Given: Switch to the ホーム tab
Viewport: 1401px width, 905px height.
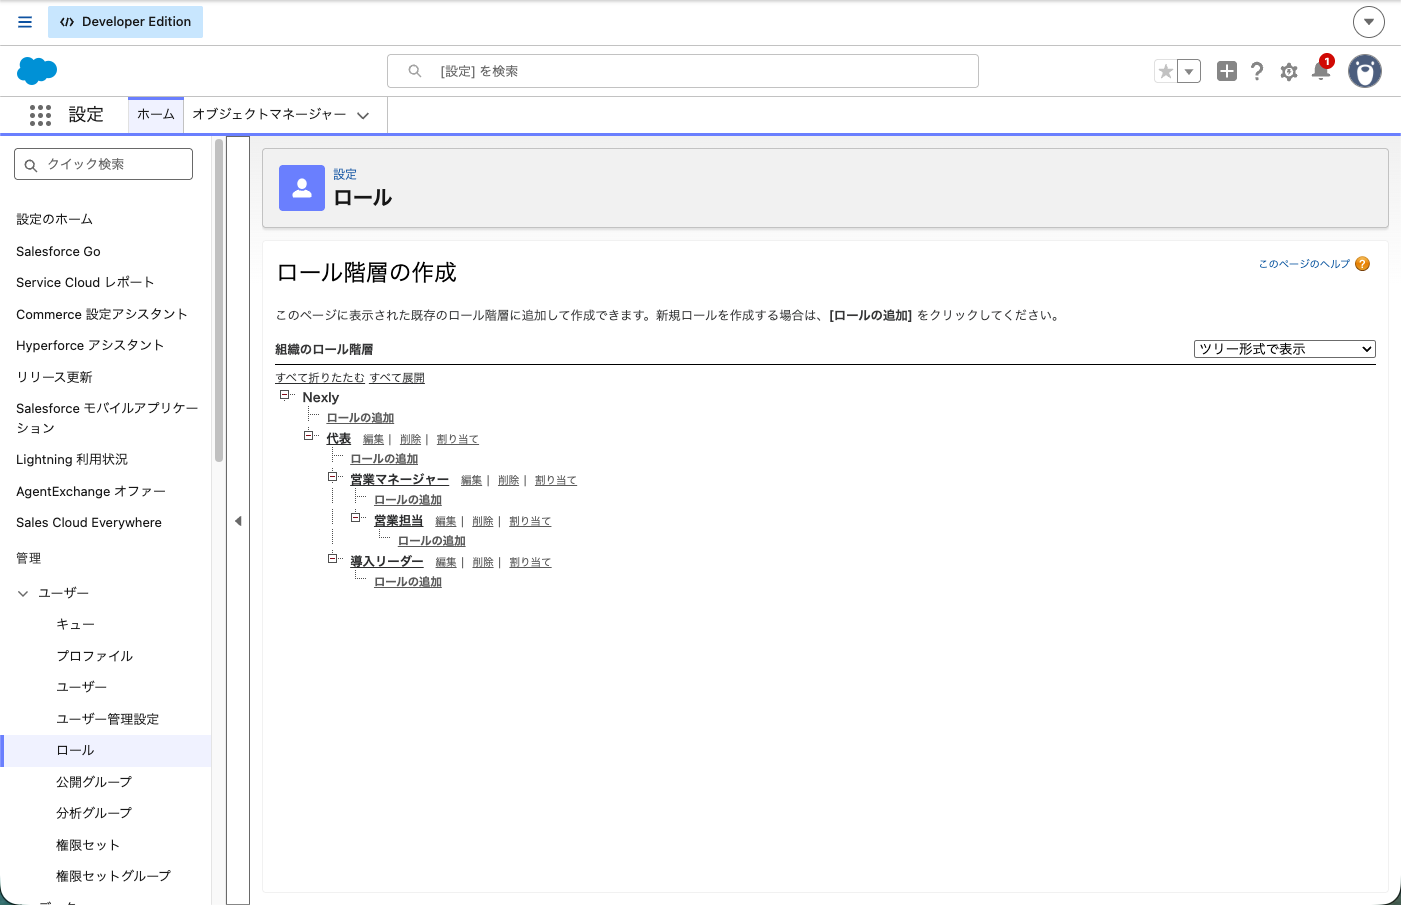Looking at the screenshot, I should [156, 115].
